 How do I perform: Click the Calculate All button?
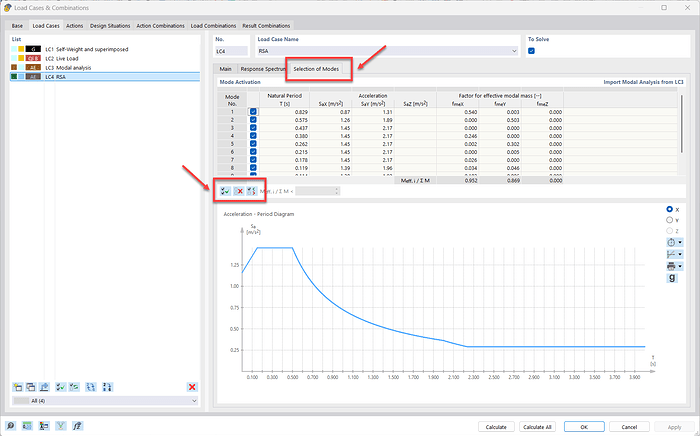536,426
